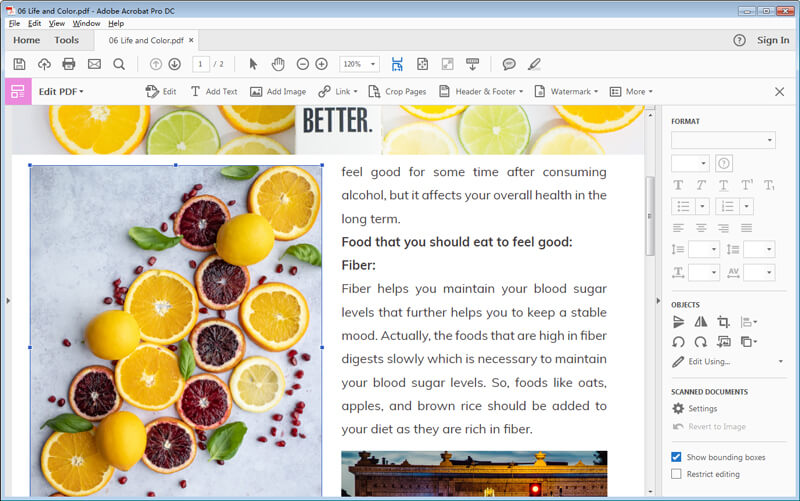Switch to the Home tab
Viewport: 800px width, 501px height.
coord(27,40)
